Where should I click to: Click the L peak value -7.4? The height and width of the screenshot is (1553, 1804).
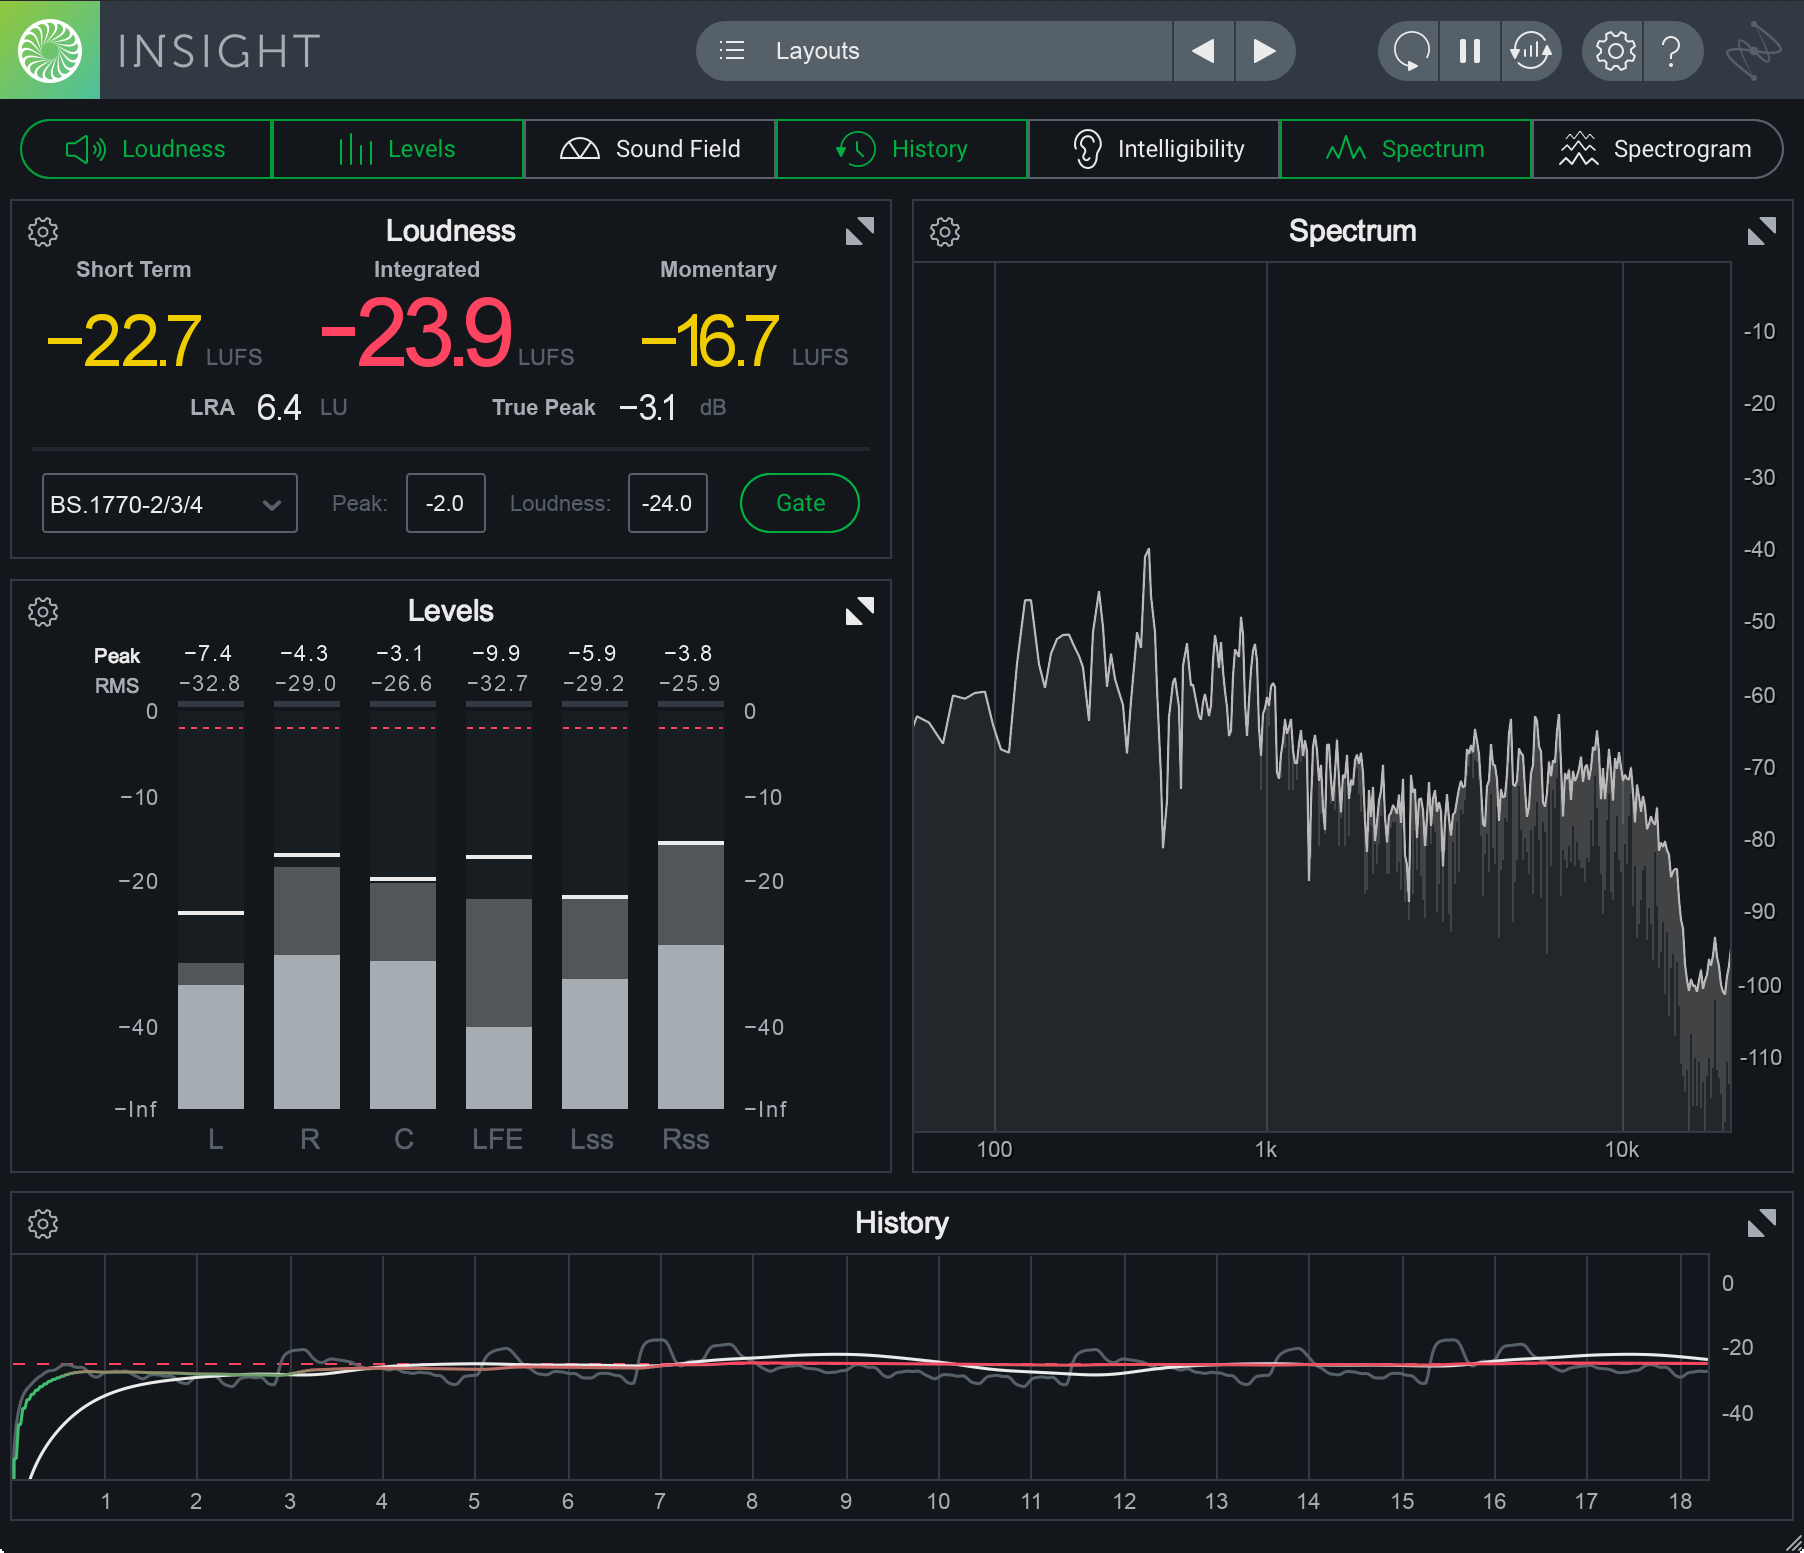click(208, 654)
